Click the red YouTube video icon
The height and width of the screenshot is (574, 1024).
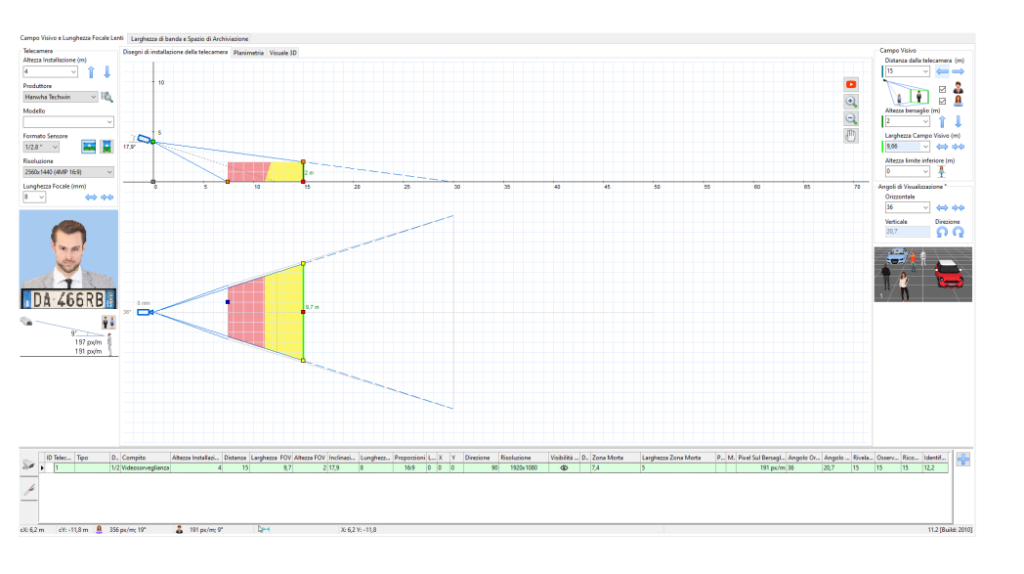[x=851, y=85]
